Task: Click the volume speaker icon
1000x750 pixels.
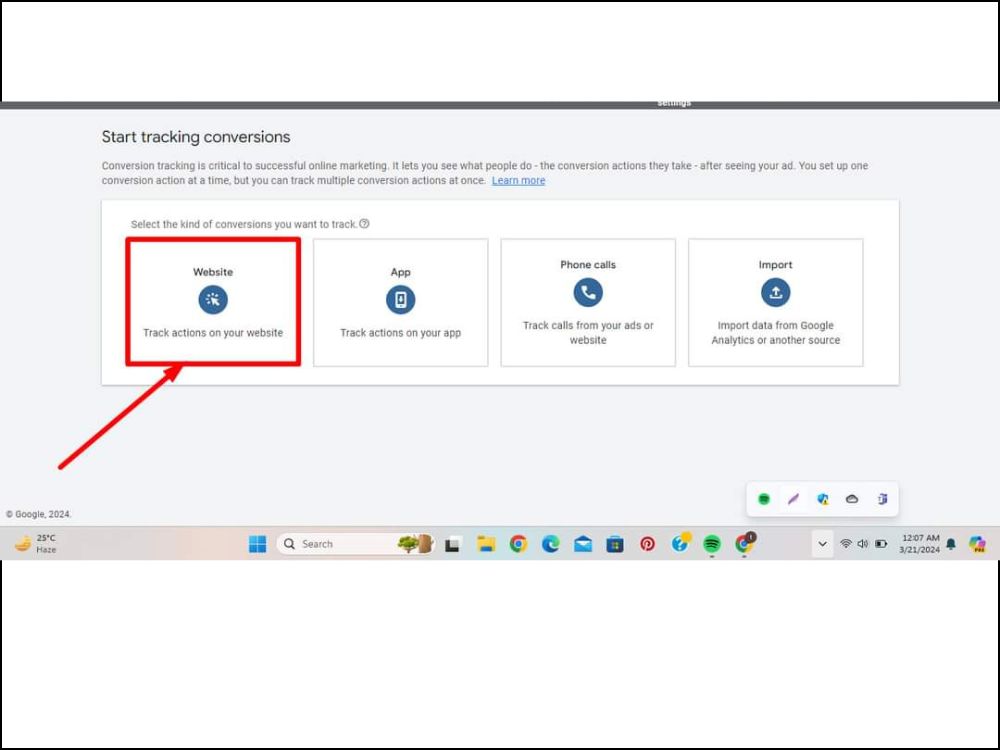Action: tap(863, 543)
